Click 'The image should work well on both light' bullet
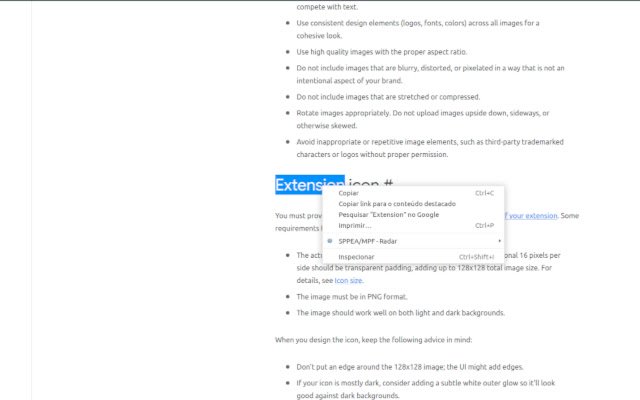Screen dimensions: 640x400 point(400,313)
